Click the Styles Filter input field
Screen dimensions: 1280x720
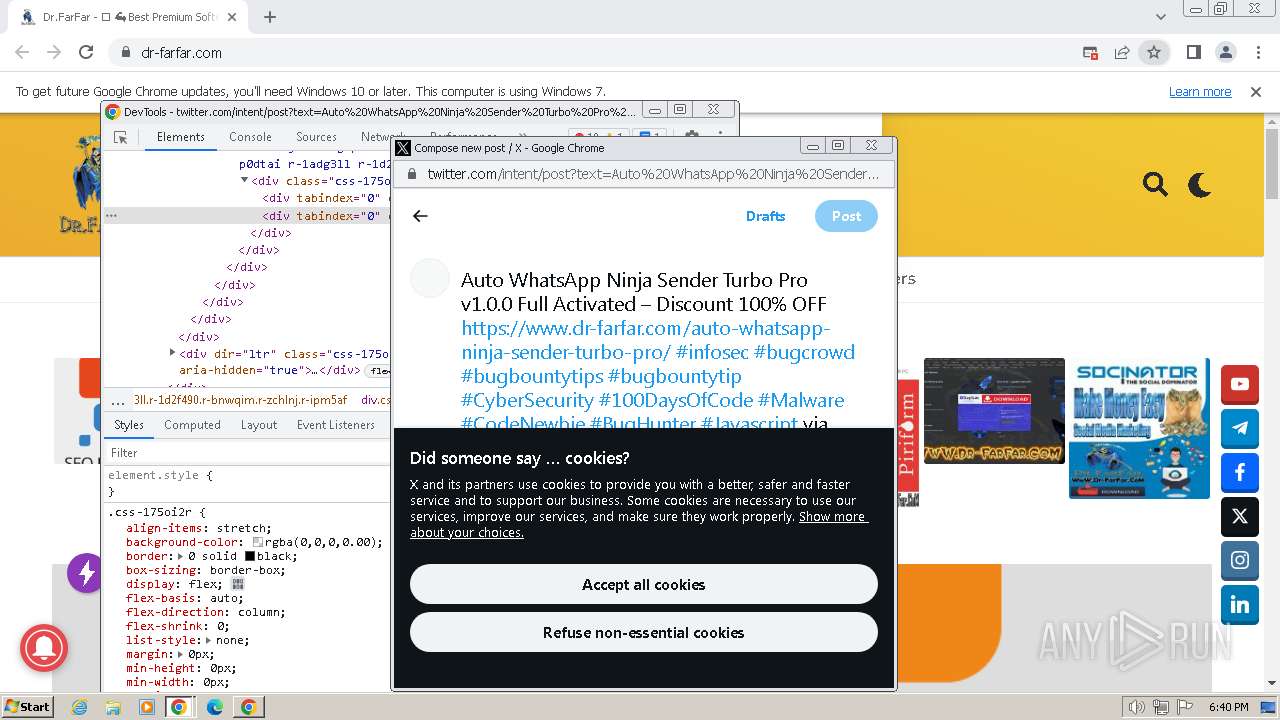click(x=245, y=453)
